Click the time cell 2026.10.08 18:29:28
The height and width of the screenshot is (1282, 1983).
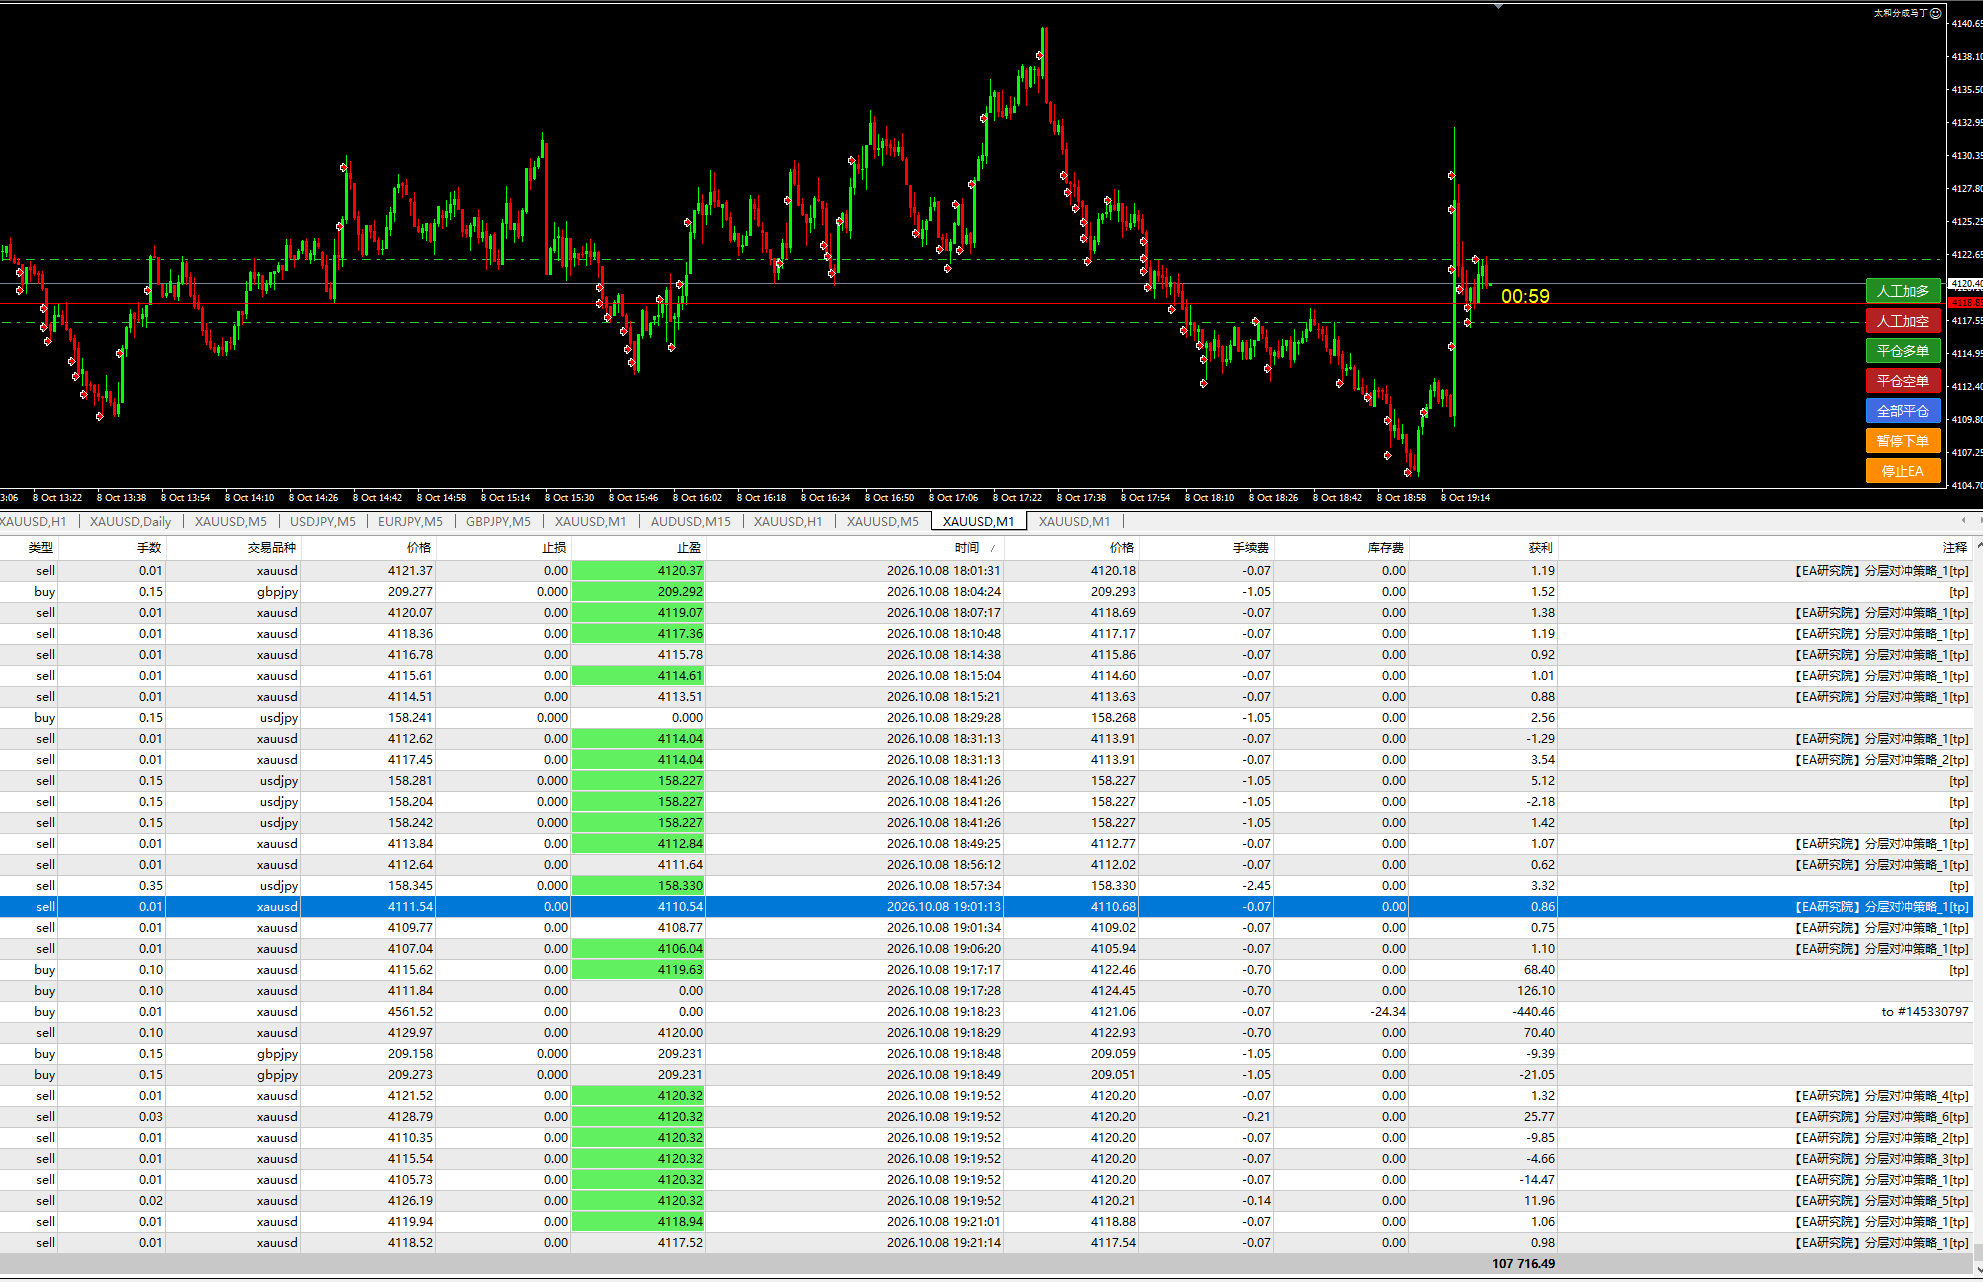[943, 718]
